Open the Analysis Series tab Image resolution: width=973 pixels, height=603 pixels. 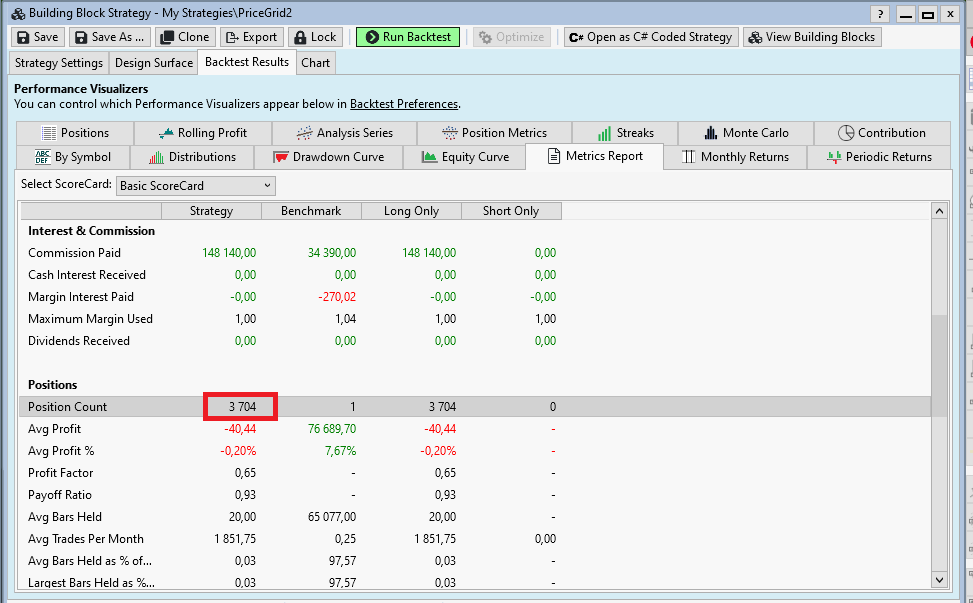coord(344,133)
